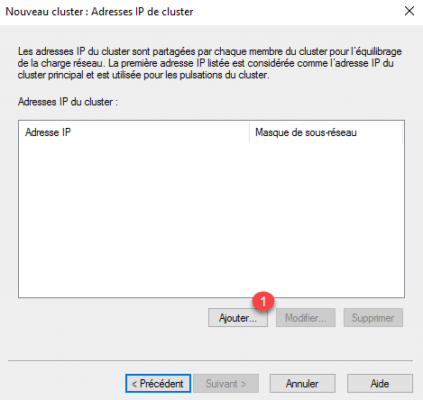Close the Nouveau cluster dialog

click(409, 11)
